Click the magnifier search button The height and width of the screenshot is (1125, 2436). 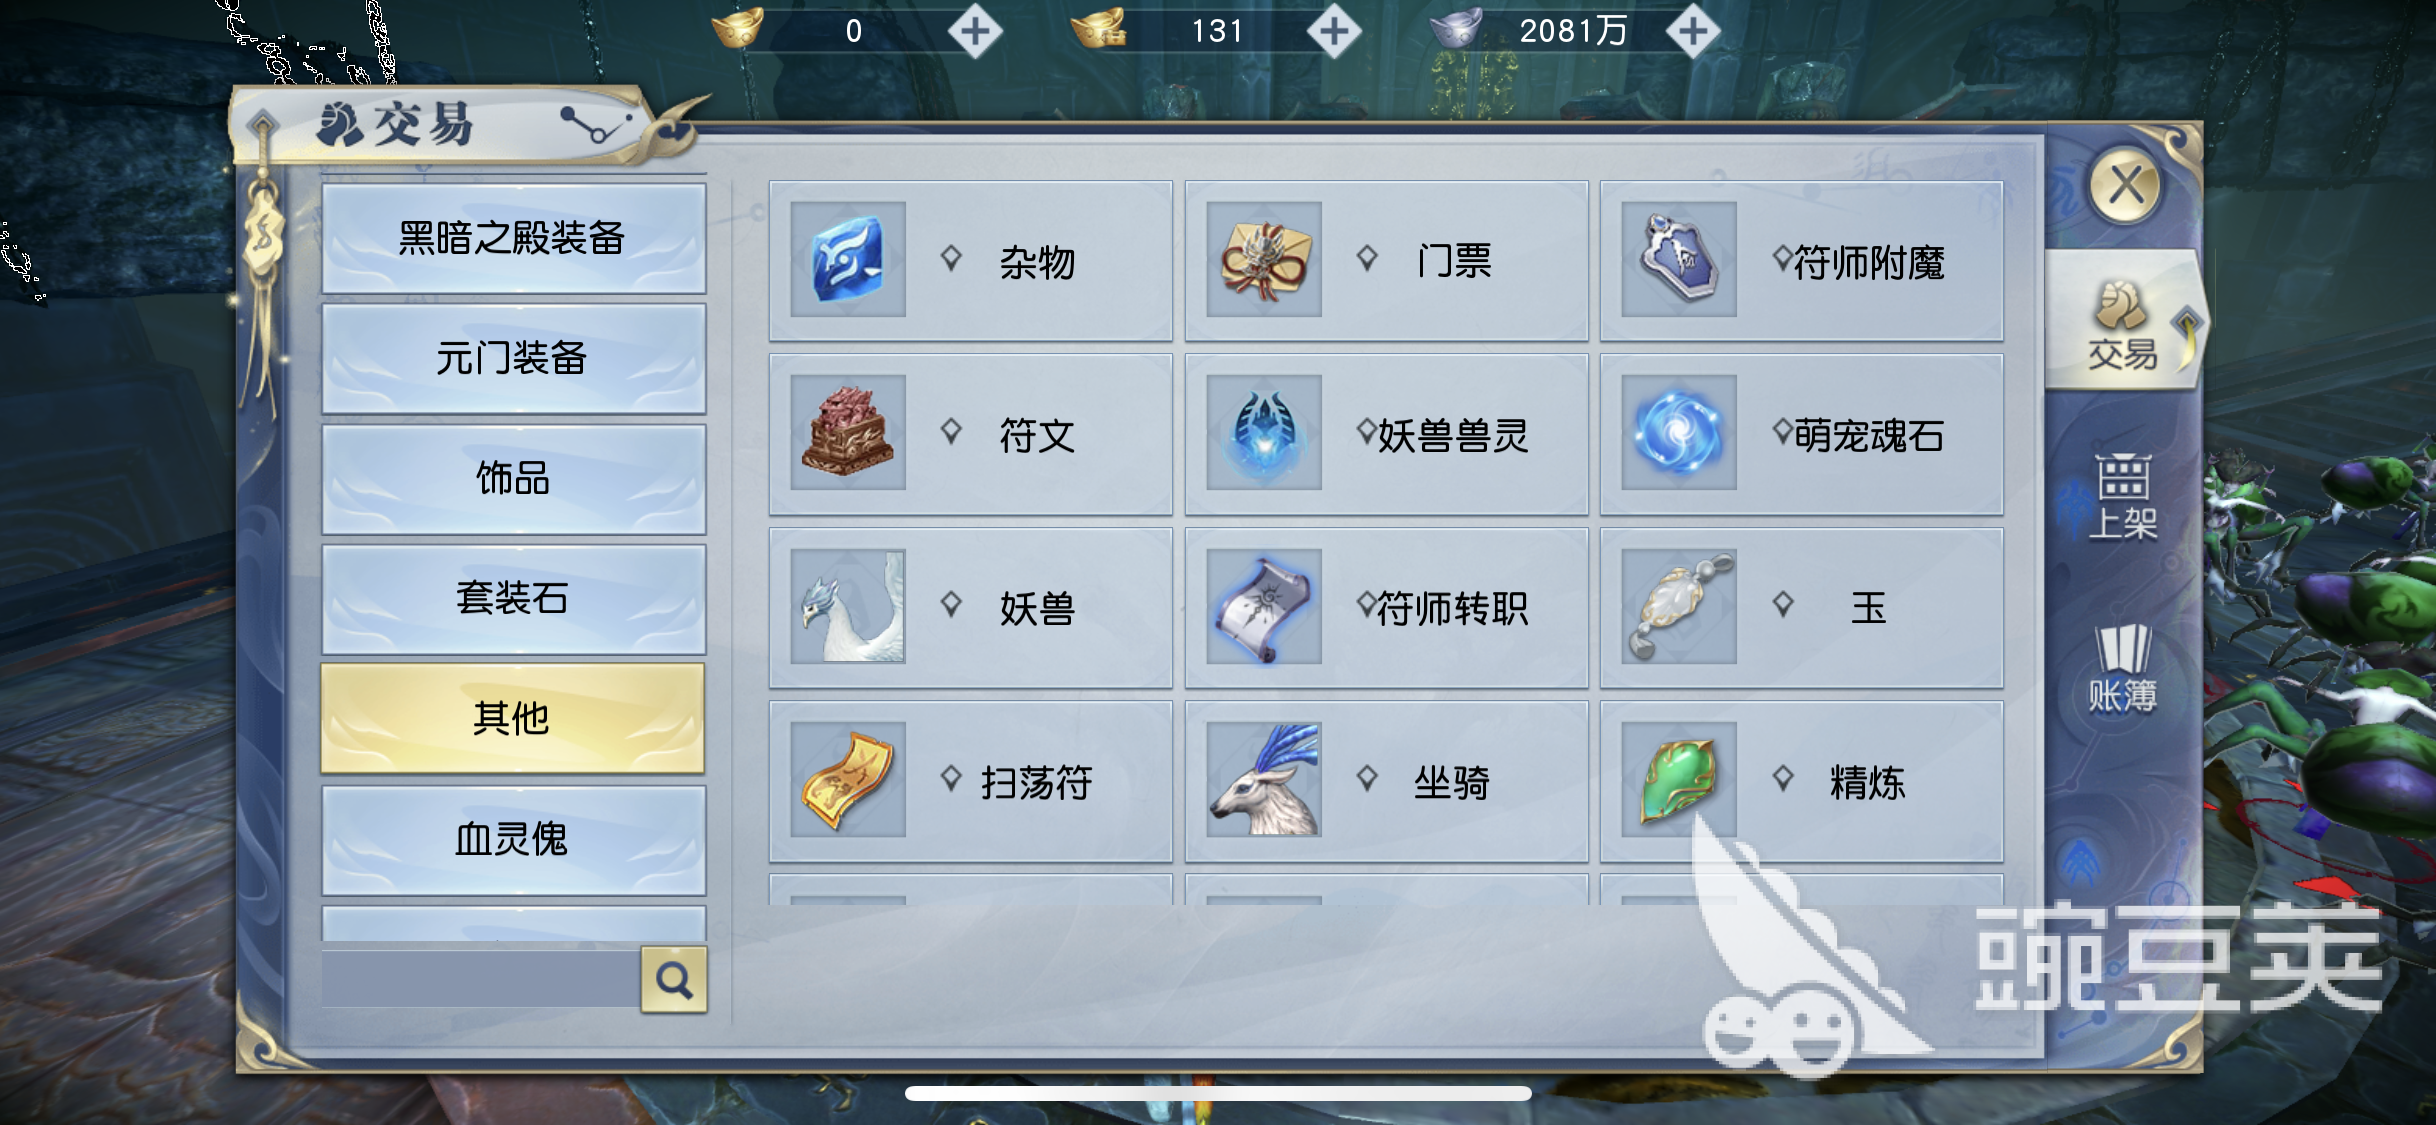(674, 980)
